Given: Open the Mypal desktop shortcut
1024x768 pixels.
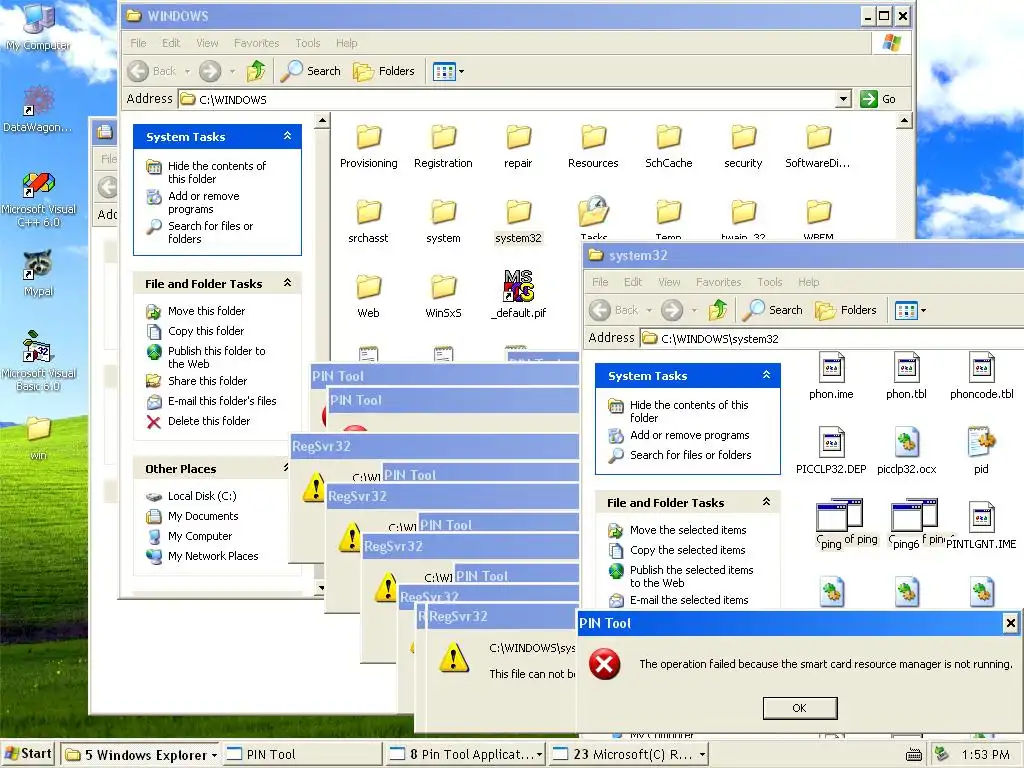Looking at the screenshot, I should pyautogui.click(x=39, y=266).
